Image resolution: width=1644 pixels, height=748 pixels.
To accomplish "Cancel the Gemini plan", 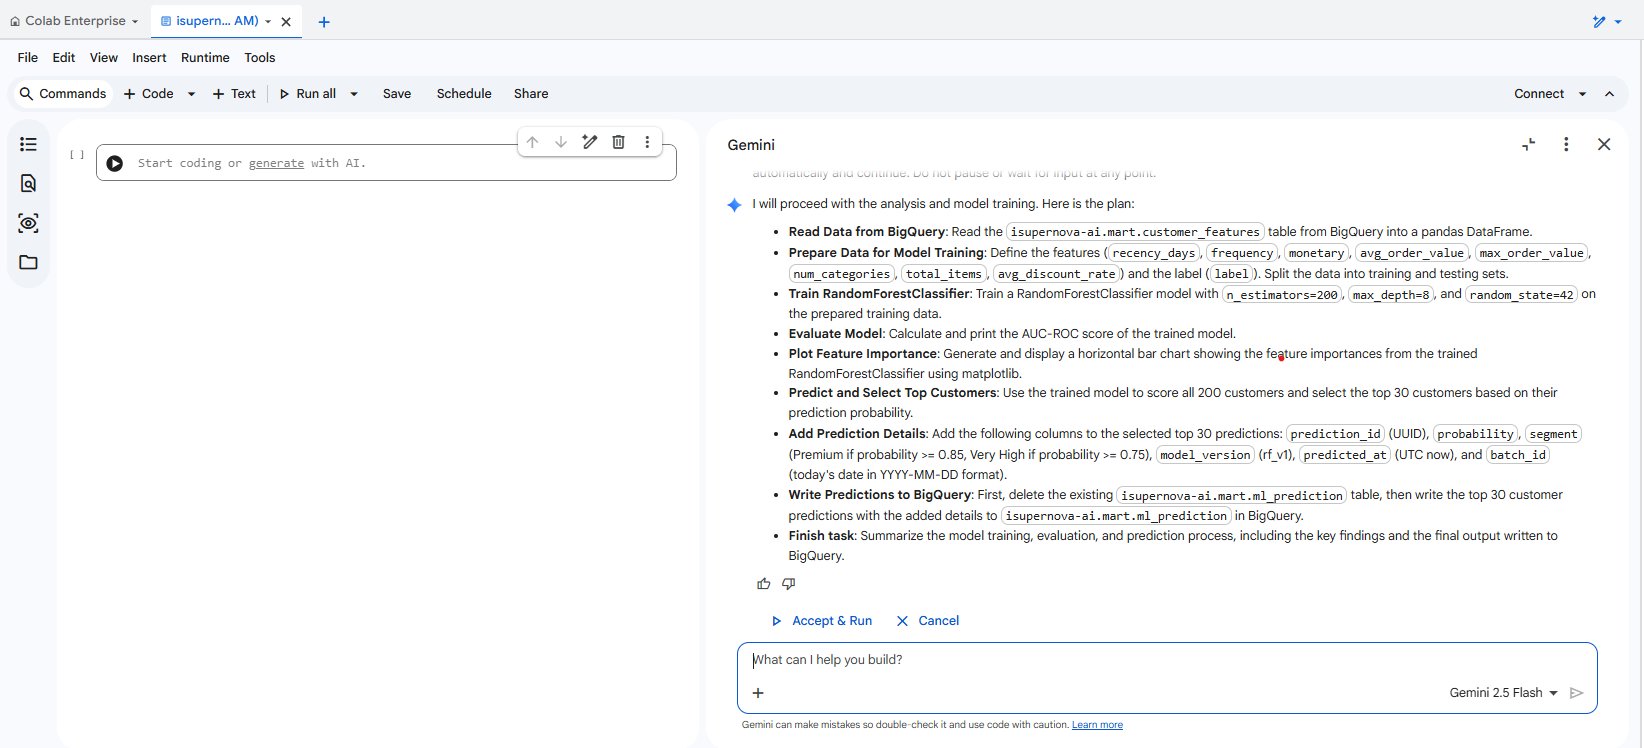I will [x=927, y=621].
